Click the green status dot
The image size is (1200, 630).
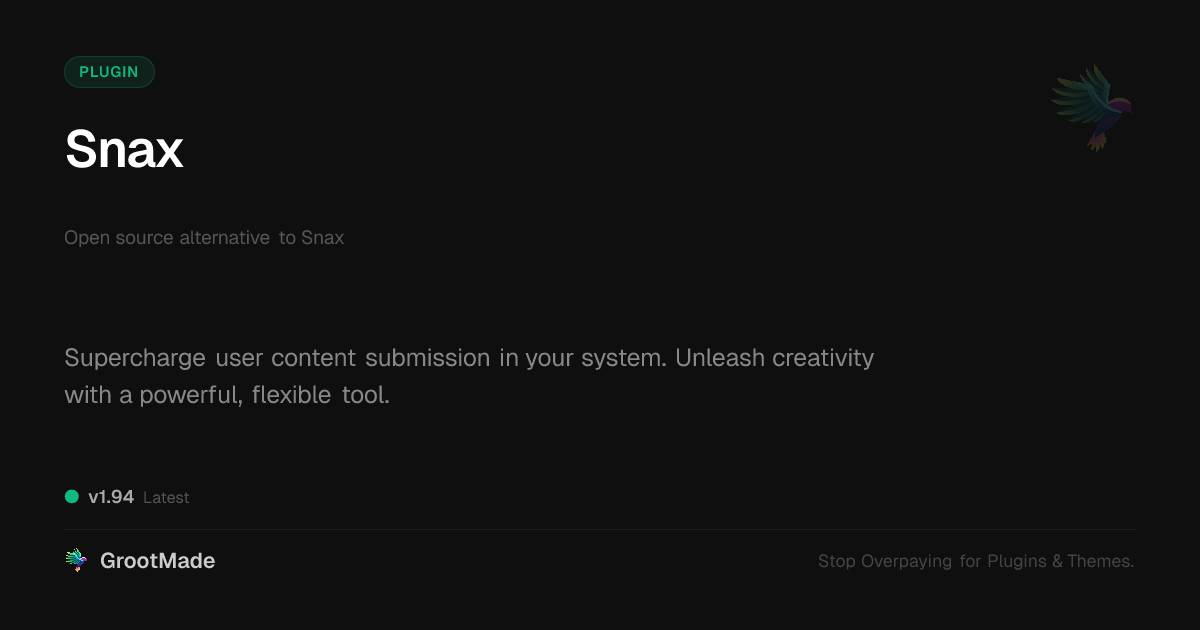tap(72, 497)
